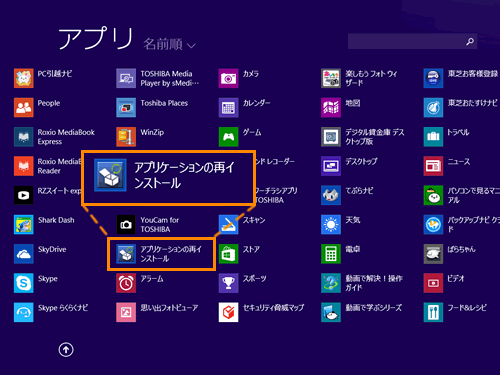Open the SkyDrive cloud icon
500x375 pixels.
tap(24, 254)
